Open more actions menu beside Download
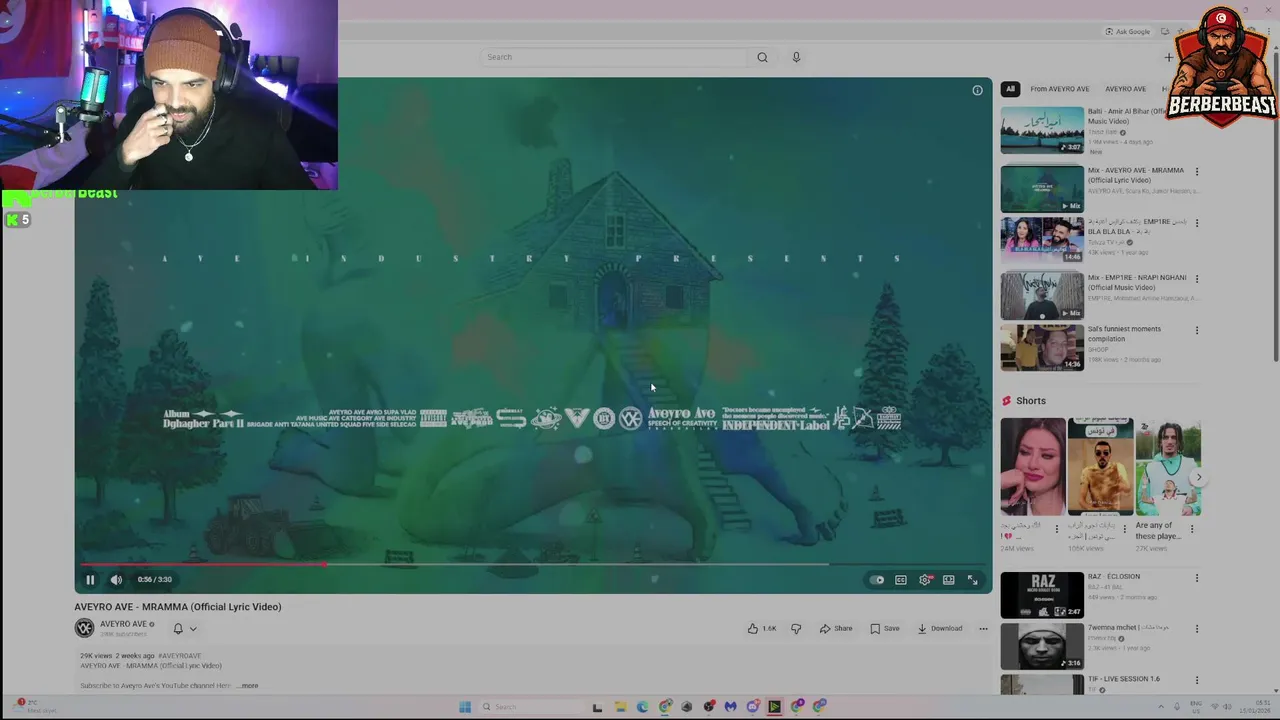This screenshot has width=1280, height=720. 983,629
